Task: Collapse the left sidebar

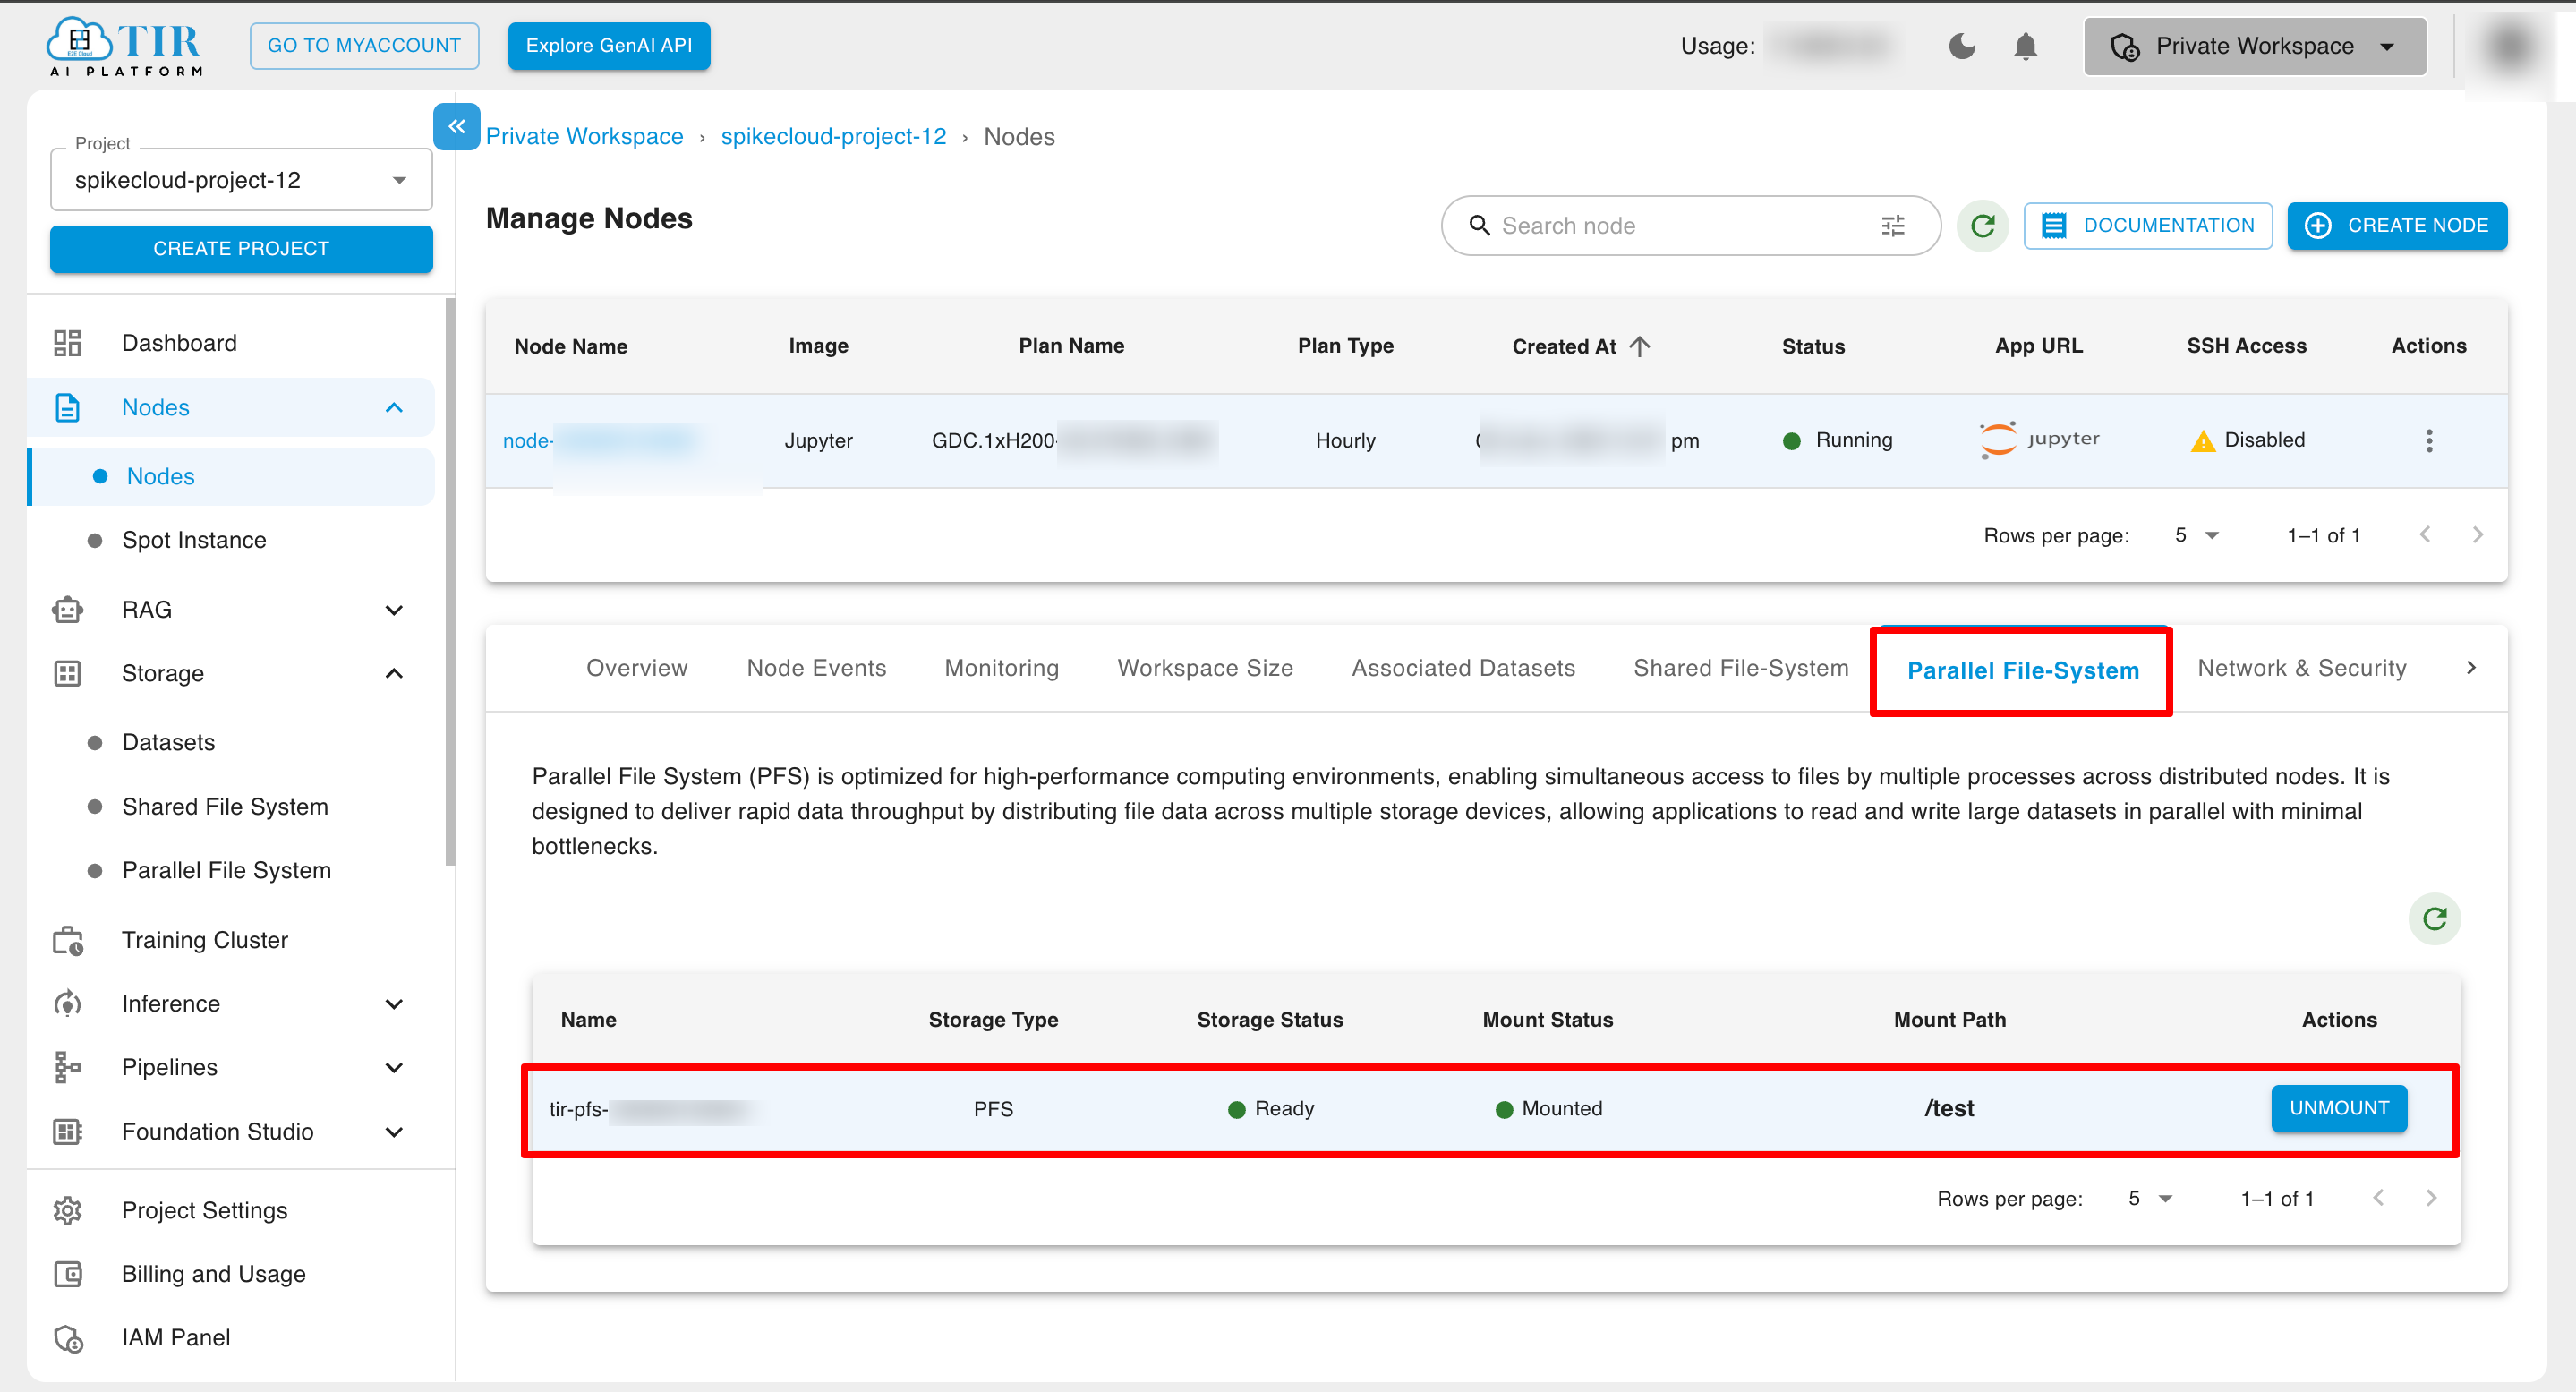Action: point(457,127)
